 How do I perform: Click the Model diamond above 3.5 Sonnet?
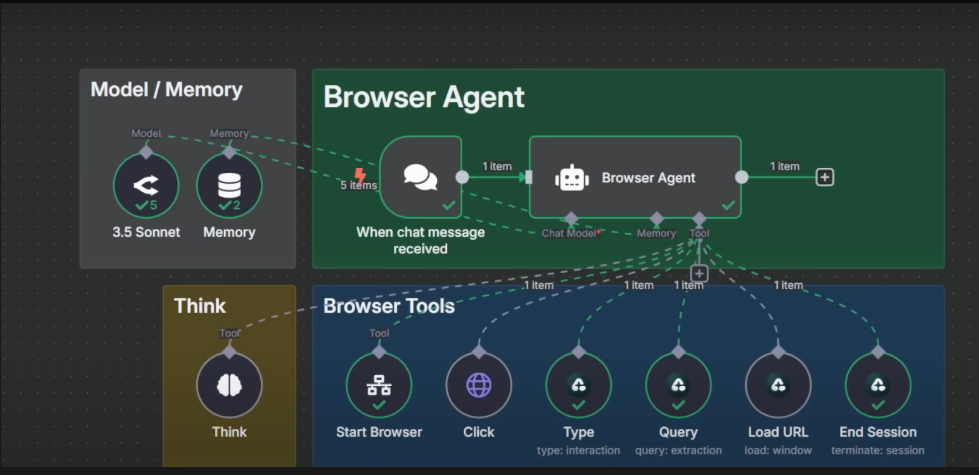[146, 152]
